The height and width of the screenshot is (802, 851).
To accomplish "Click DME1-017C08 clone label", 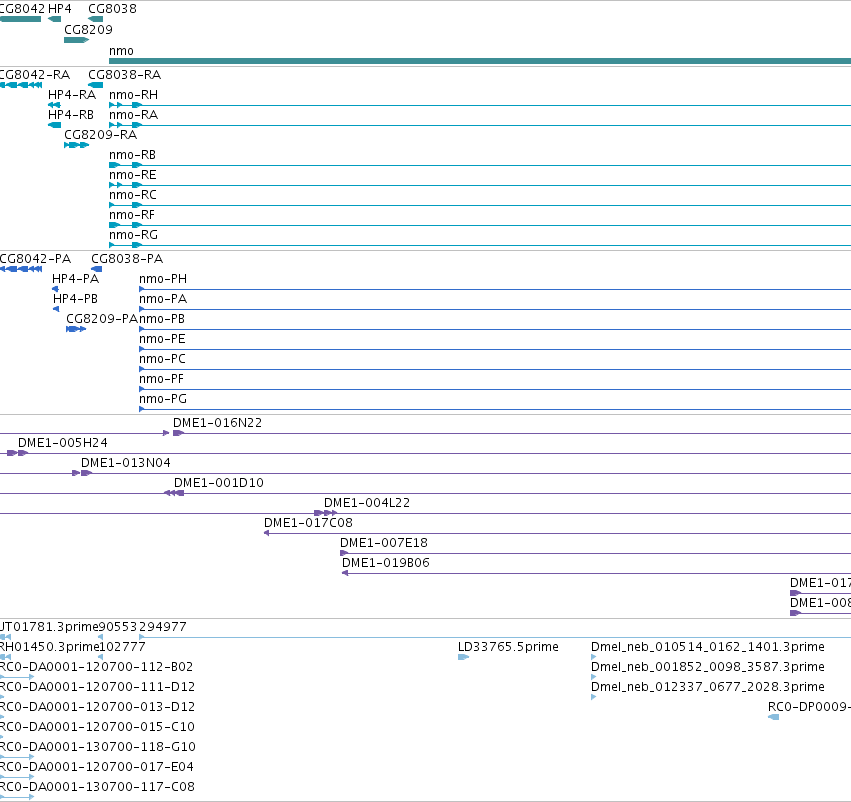I will click(308, 523).
